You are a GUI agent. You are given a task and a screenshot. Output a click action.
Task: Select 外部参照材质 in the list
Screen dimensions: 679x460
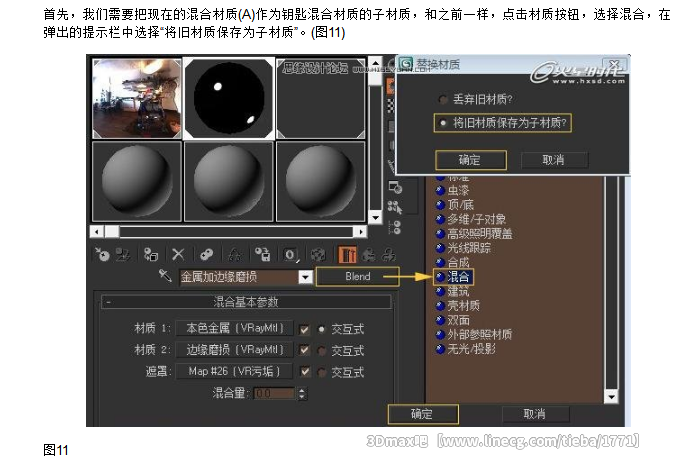474,334
